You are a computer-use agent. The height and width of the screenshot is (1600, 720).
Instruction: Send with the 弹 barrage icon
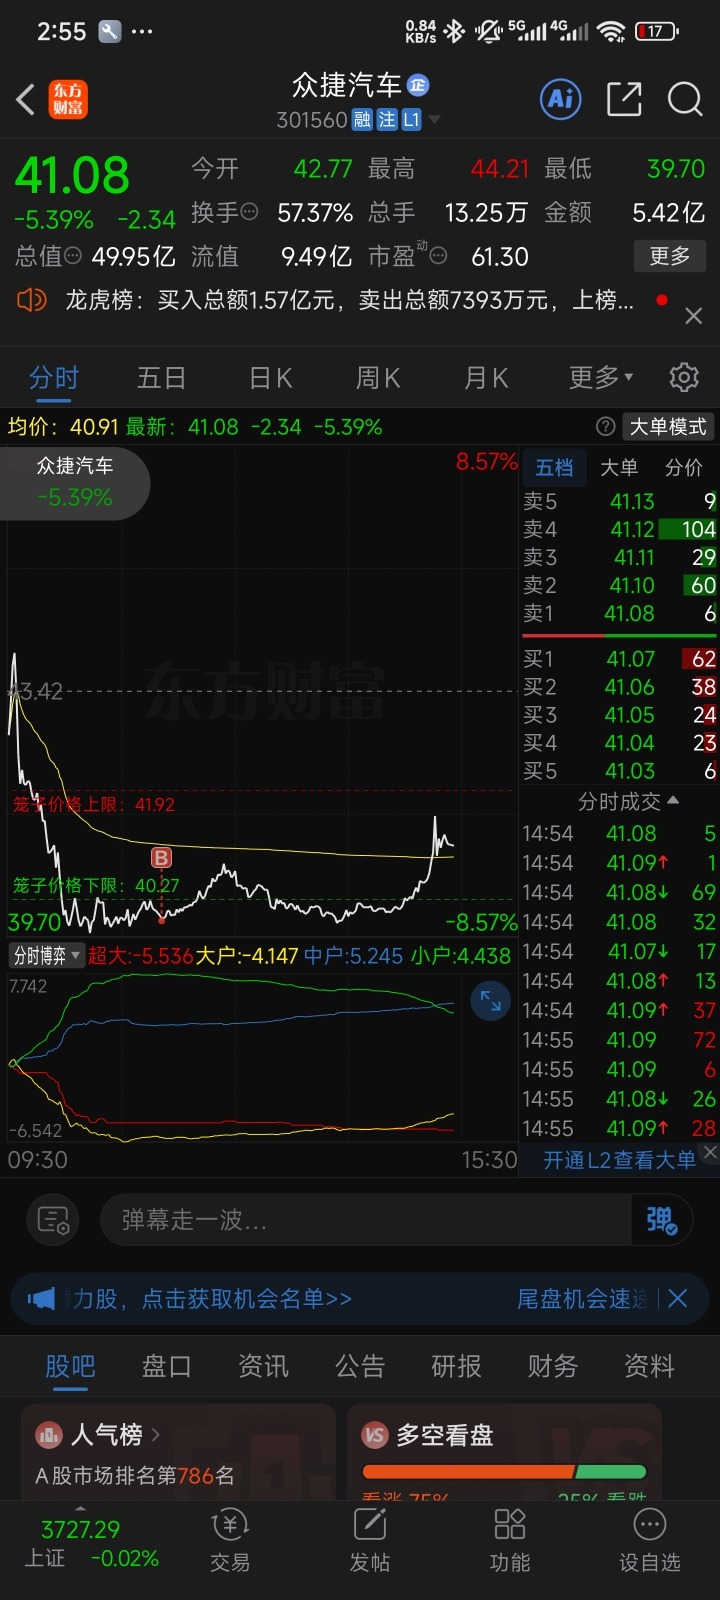click(x=661, y=1220)
